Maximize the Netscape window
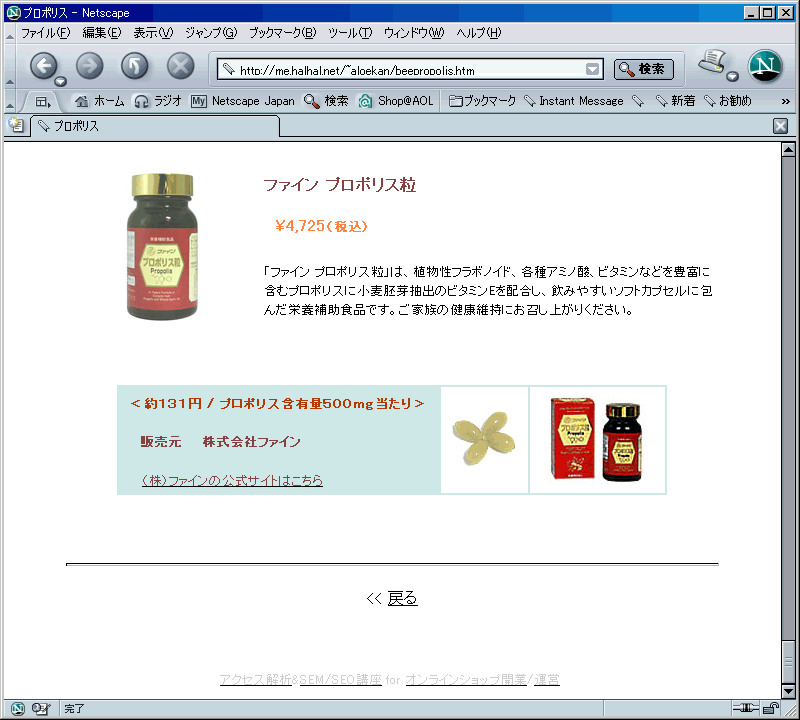This screenshot has width=800, height=720. (767, 13)
